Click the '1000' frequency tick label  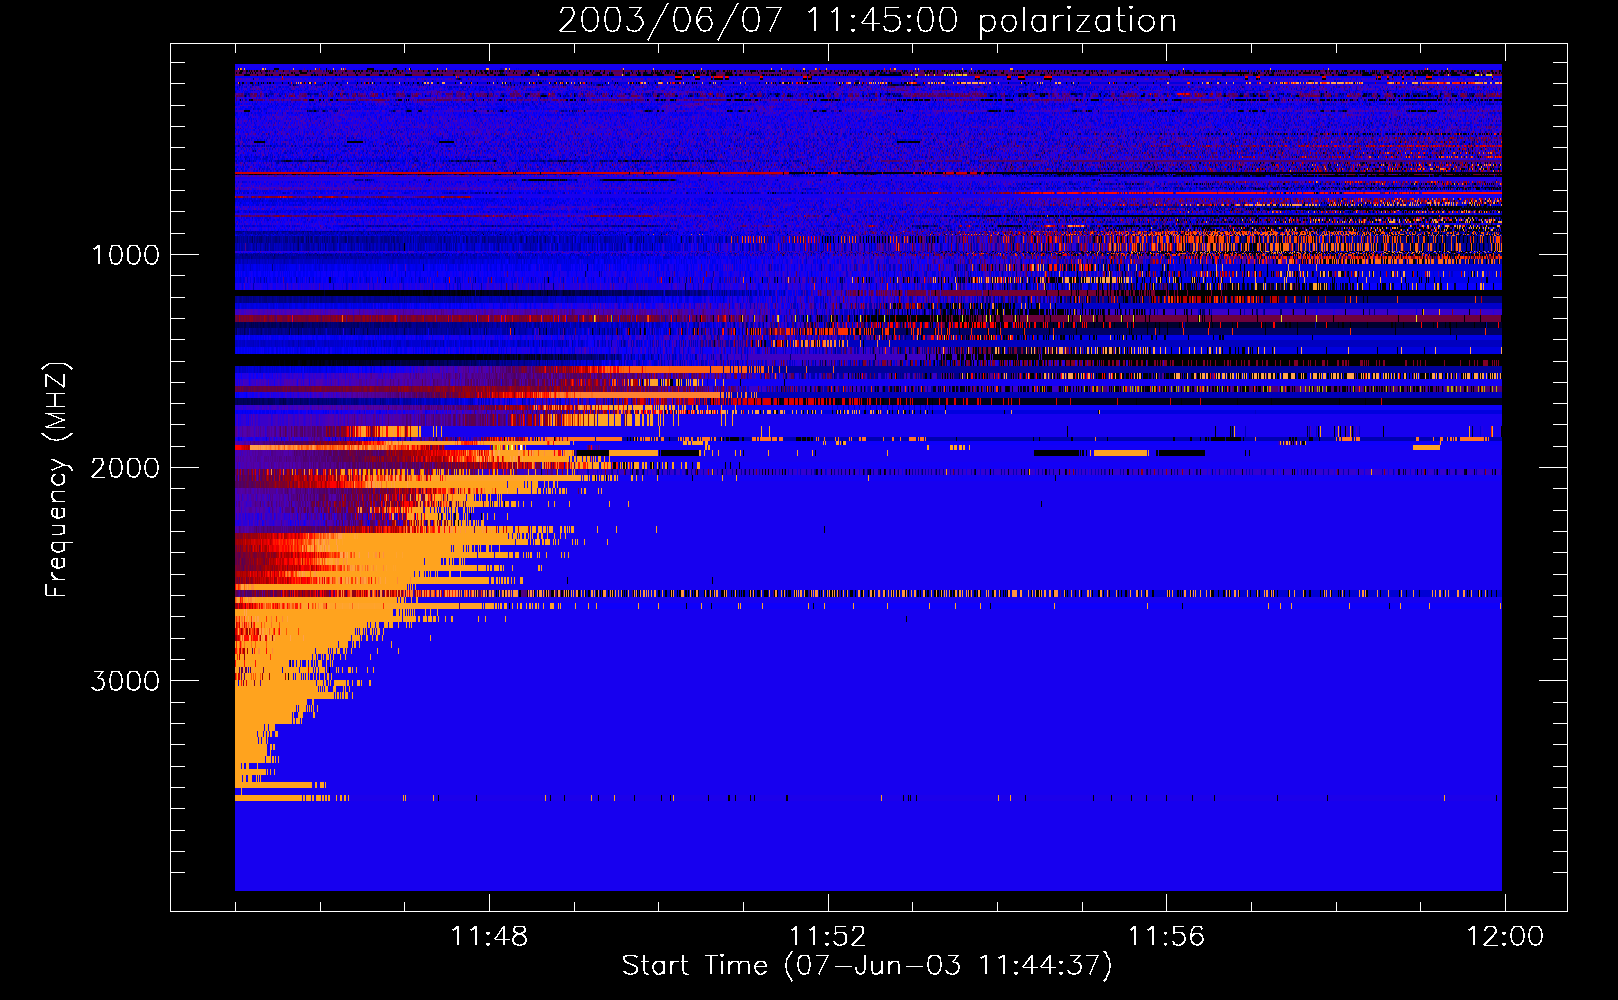(126, 255)
